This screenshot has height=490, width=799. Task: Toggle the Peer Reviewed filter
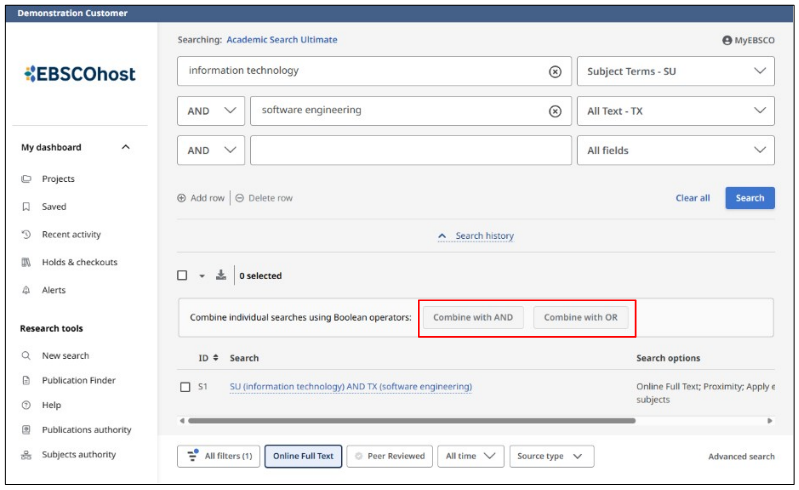[x=390, y=456]
